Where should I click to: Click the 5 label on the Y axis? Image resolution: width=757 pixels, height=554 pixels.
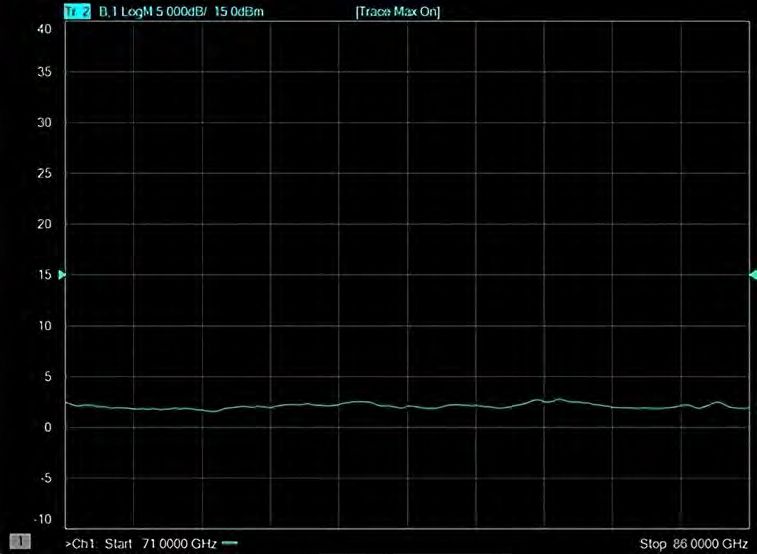(x=47, y=377)
